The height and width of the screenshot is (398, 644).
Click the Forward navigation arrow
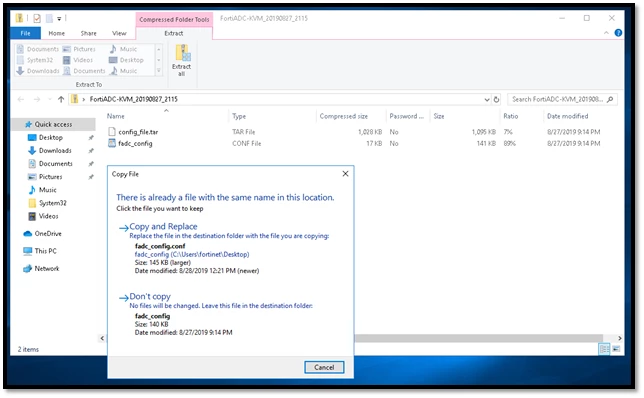click(x=37, y=99)
